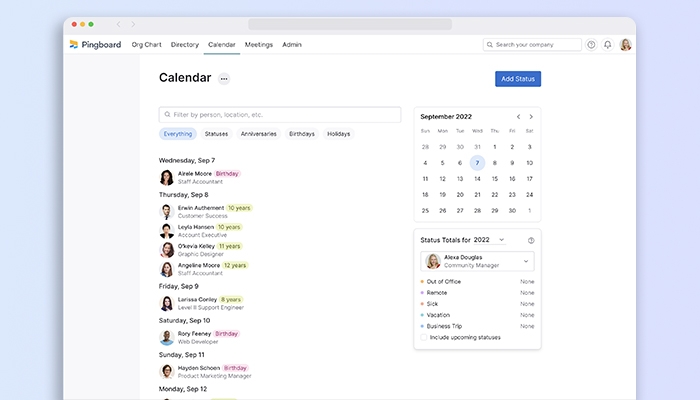Open Hayden Schoen's name link
Screen dimensions: 700x400
coord(199,368)
